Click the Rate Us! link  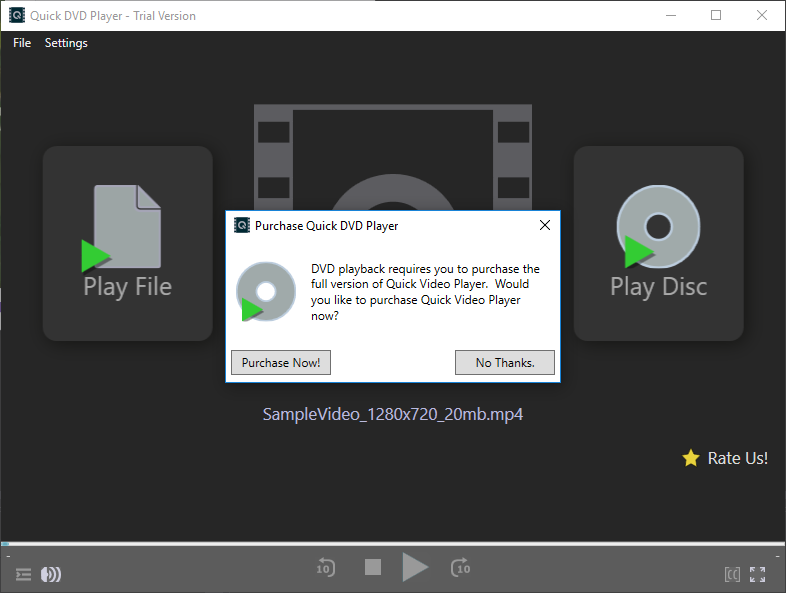click(737, 458)
